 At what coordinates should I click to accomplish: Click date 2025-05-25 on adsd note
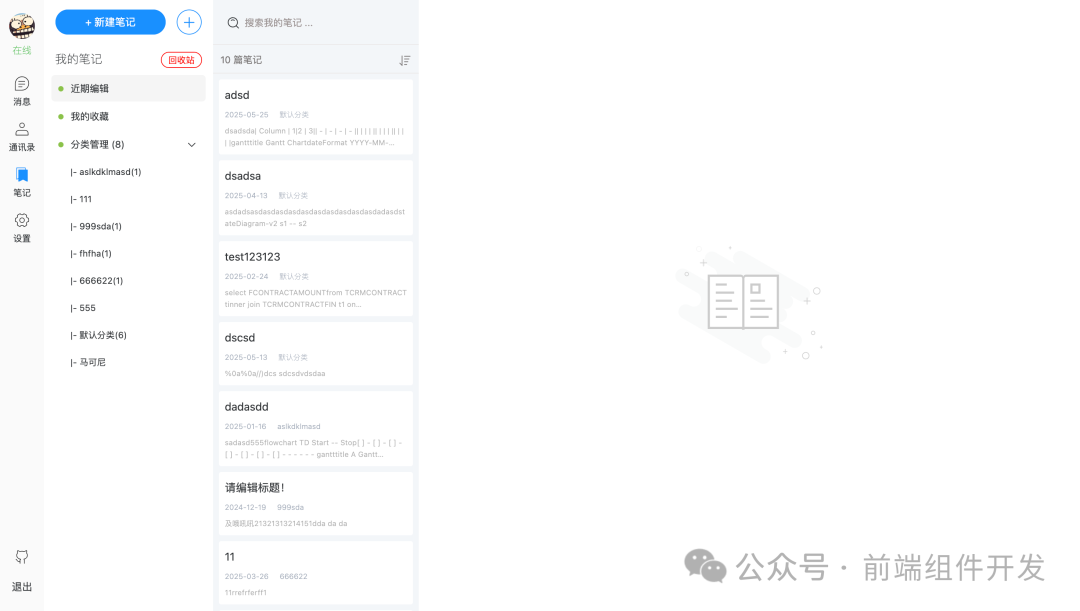246,115
